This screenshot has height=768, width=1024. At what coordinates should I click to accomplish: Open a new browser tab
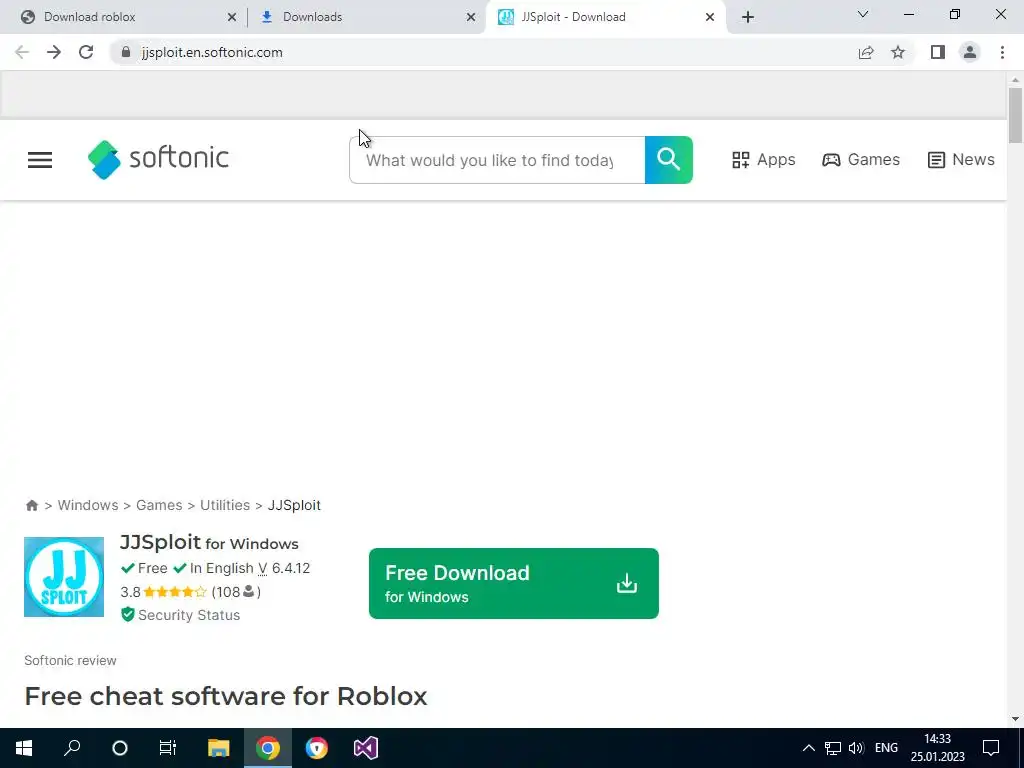pos(748,18)
